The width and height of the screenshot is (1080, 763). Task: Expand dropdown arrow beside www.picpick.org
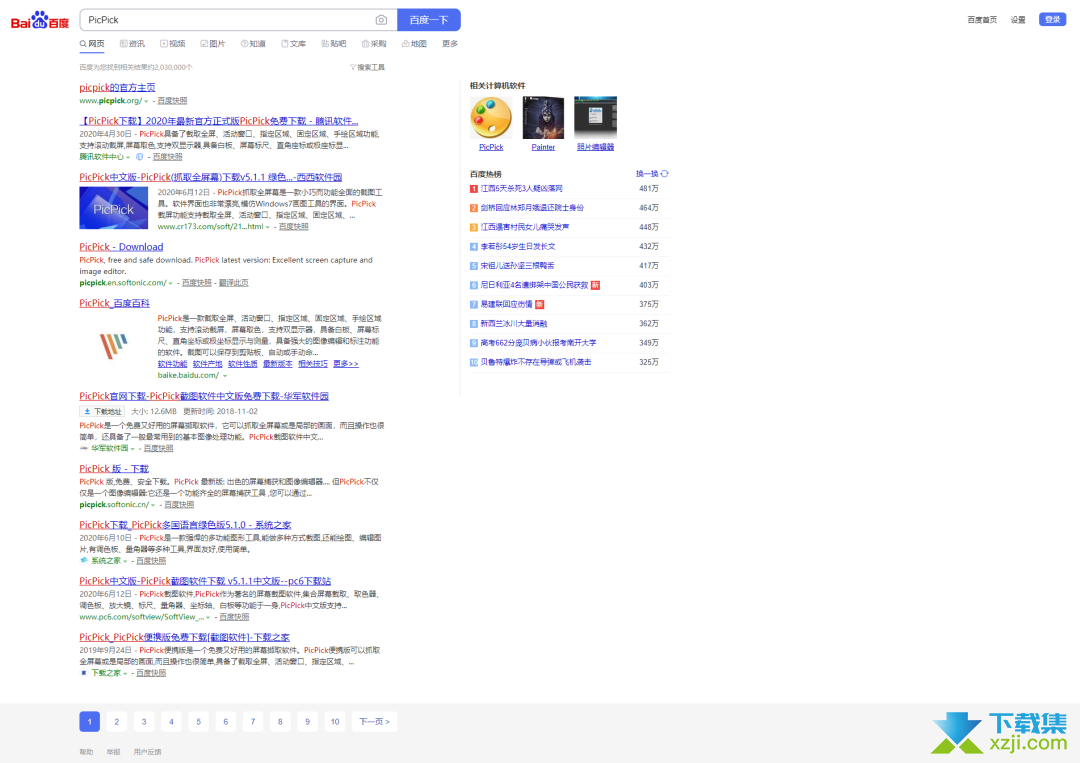[x=146, y=101]
